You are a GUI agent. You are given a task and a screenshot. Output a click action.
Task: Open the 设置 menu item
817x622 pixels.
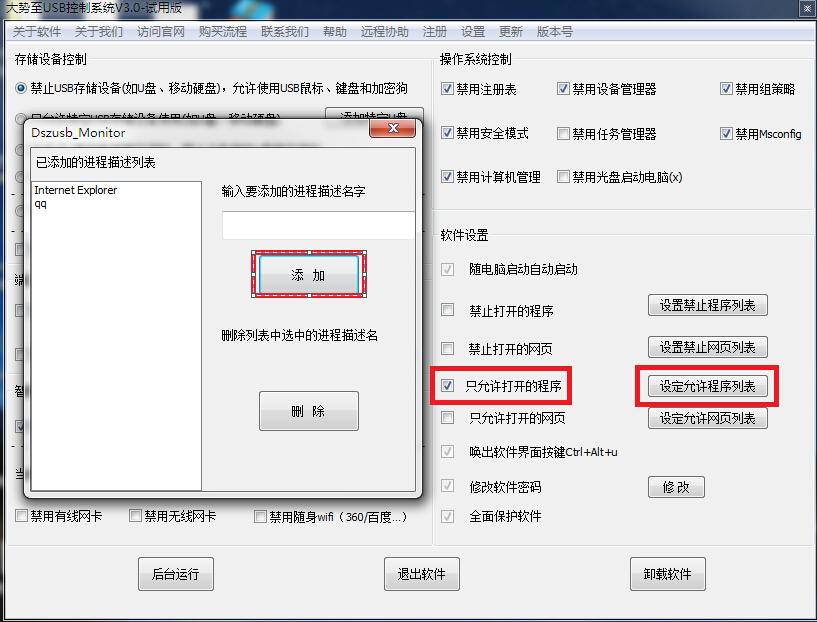pyautogui.click(x=473, y=32)
